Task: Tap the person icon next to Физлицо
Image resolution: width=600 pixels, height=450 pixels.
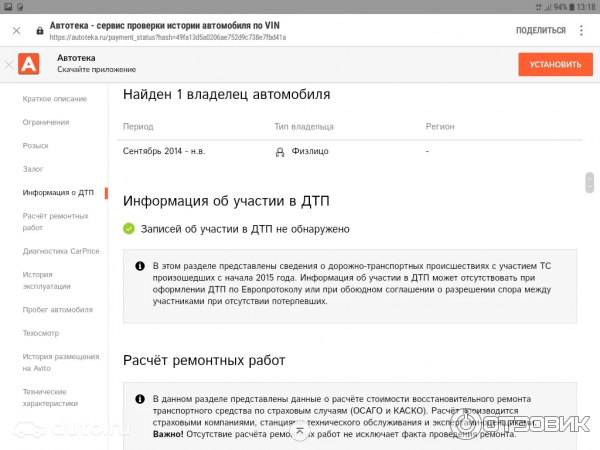Action: pos(280,152)
